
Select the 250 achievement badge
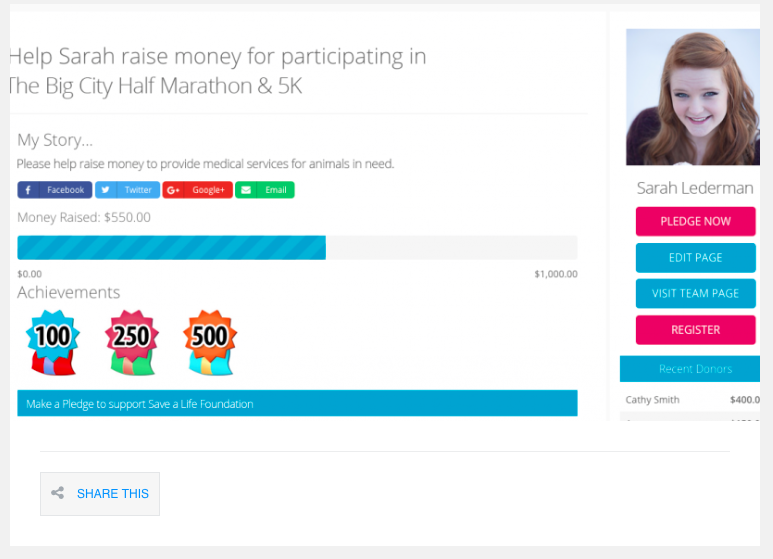click(131, 342)
